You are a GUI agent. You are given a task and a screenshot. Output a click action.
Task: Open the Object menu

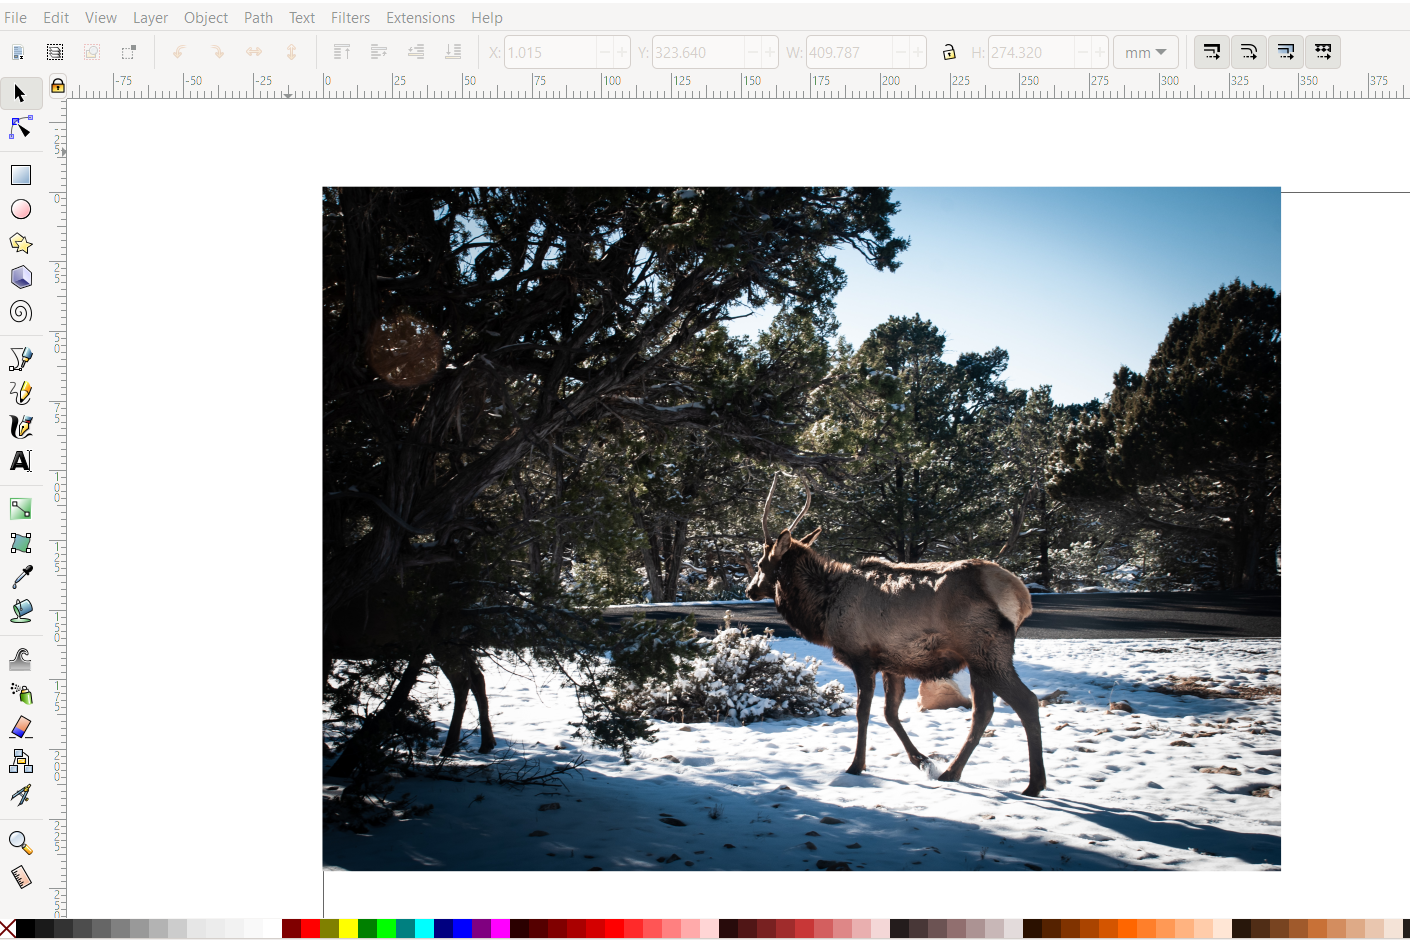[206, 17]
